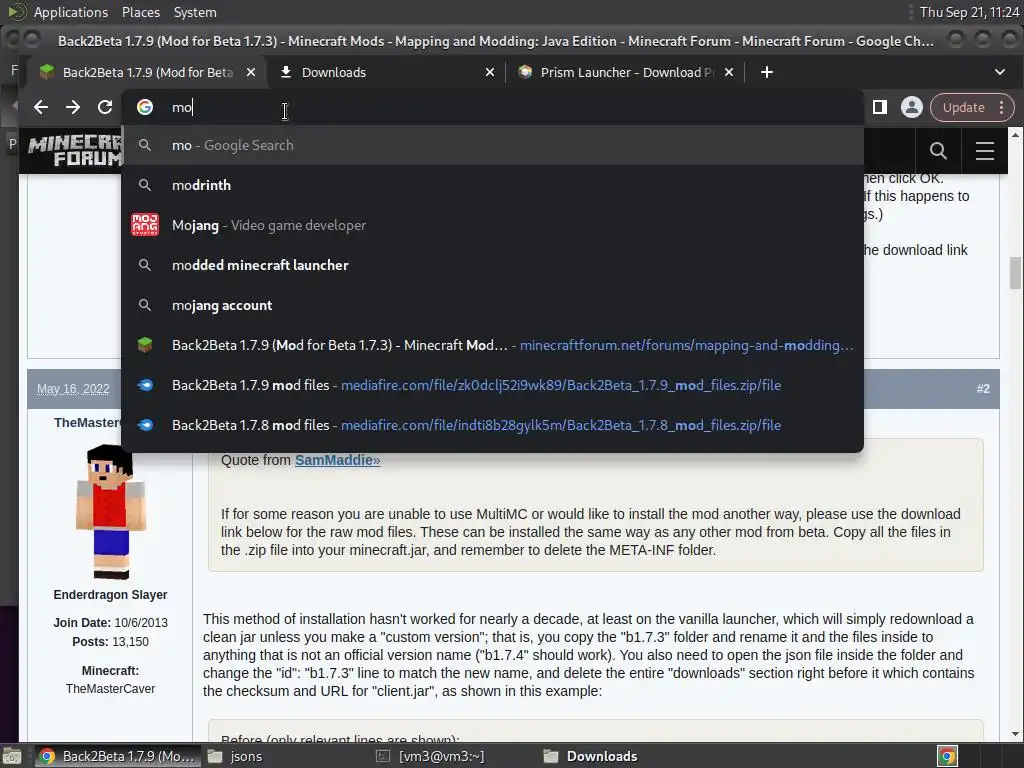
Task: Go back to the previous page
Action: (x=40, y=107)
